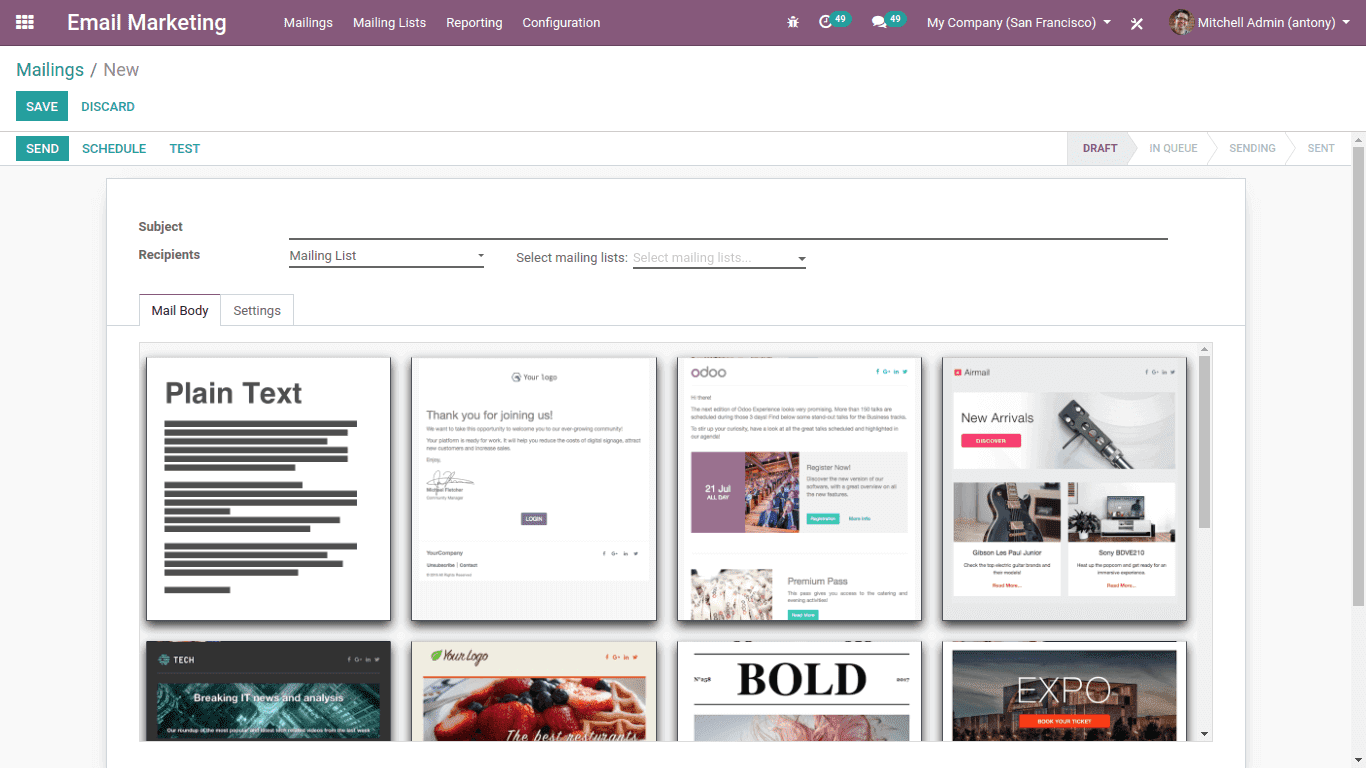Click the DISCARD button
Viewport: 1366px width, 768px height.
108,107
